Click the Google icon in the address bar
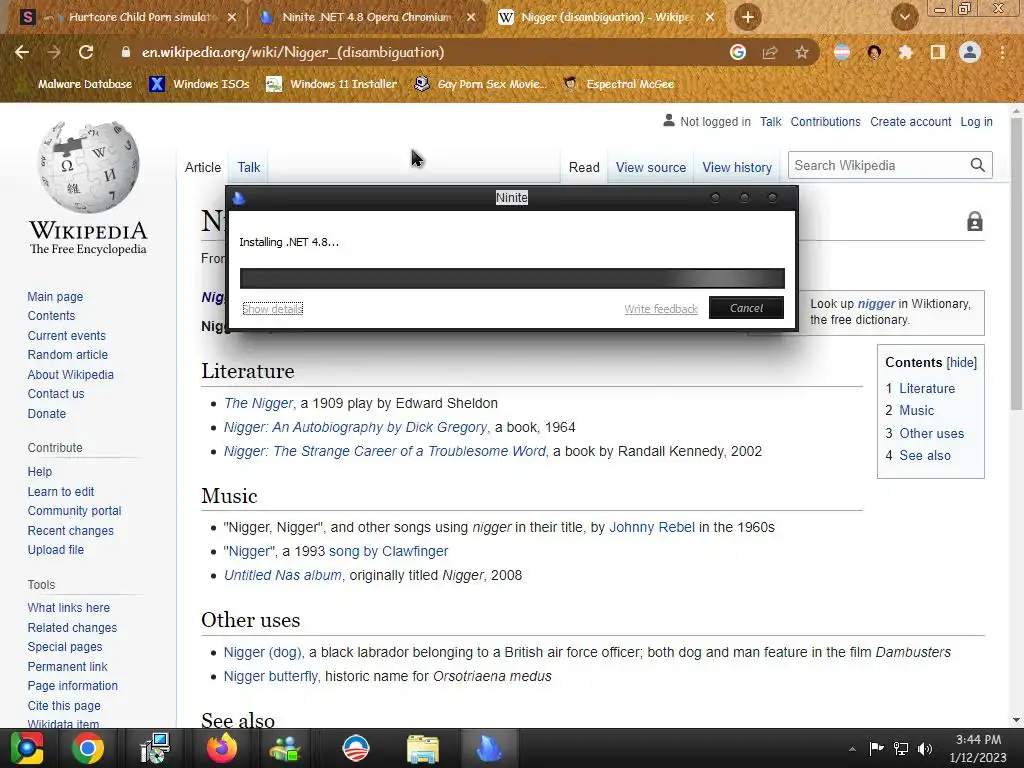The width and height of the screenshot is (1024, 768). [x=738, y=52]
